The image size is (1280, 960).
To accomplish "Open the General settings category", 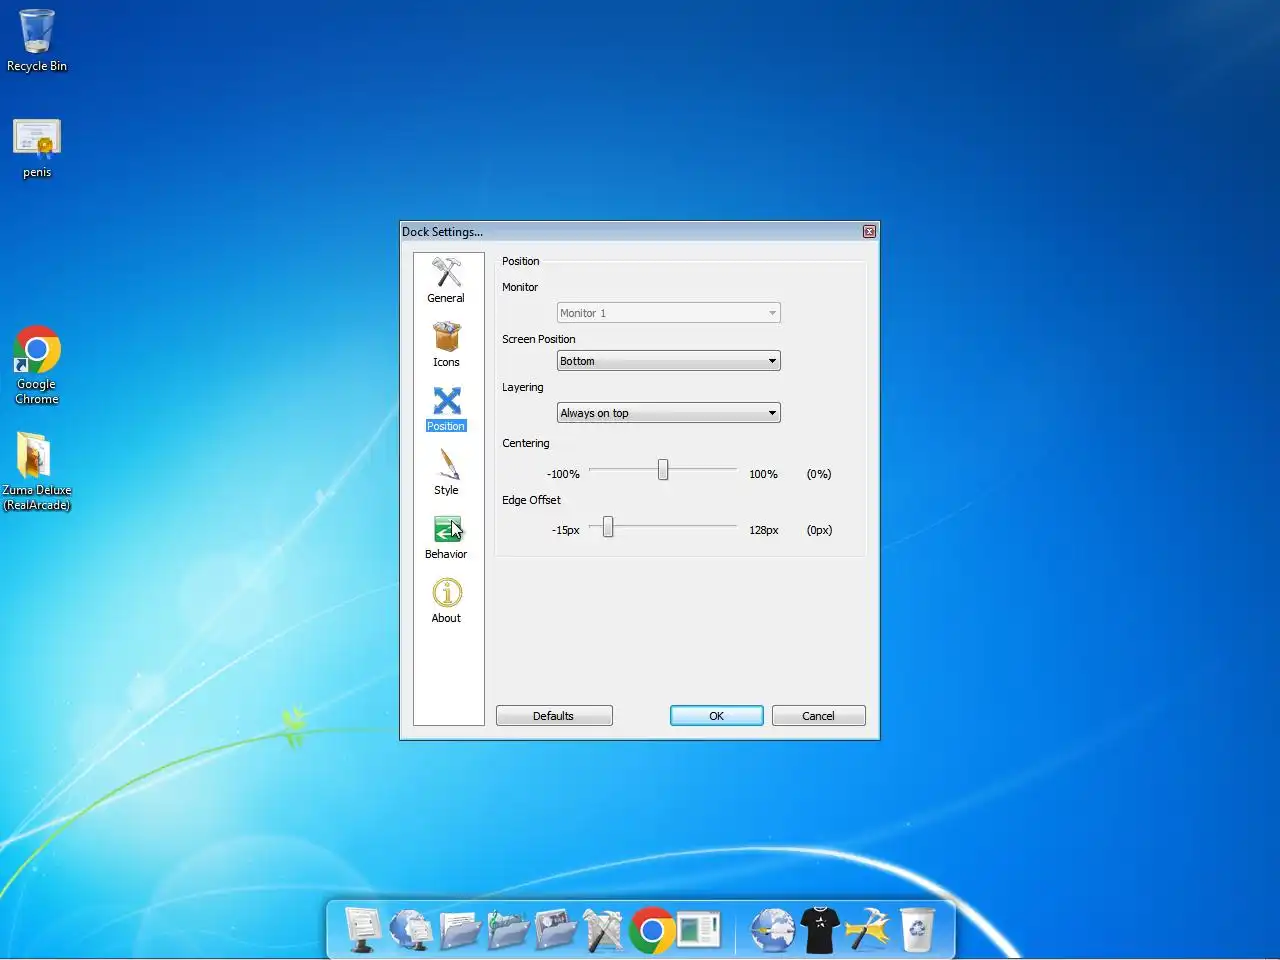I will [446, 281].
